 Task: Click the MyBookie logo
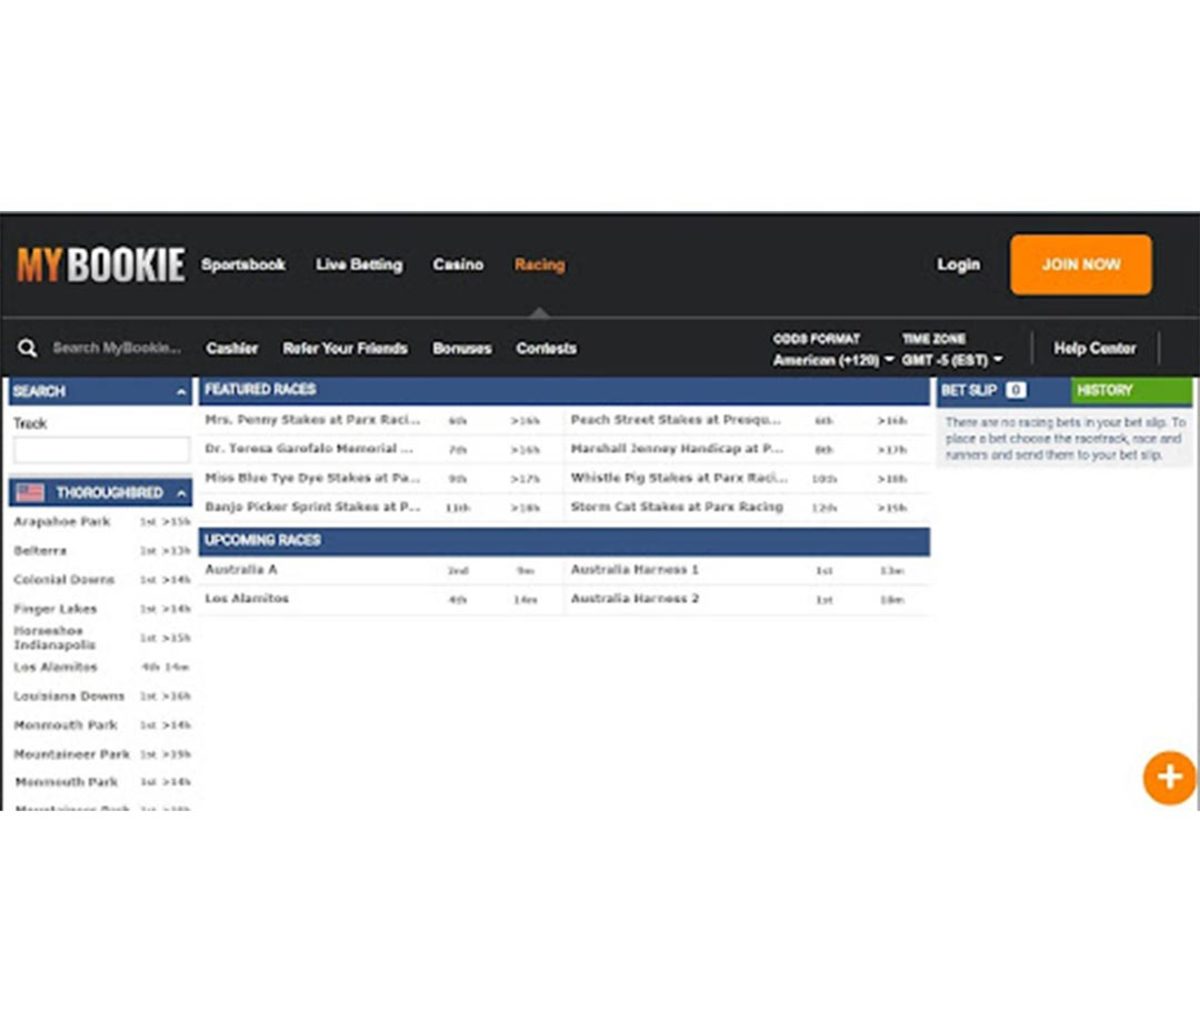tap(101, 266)
